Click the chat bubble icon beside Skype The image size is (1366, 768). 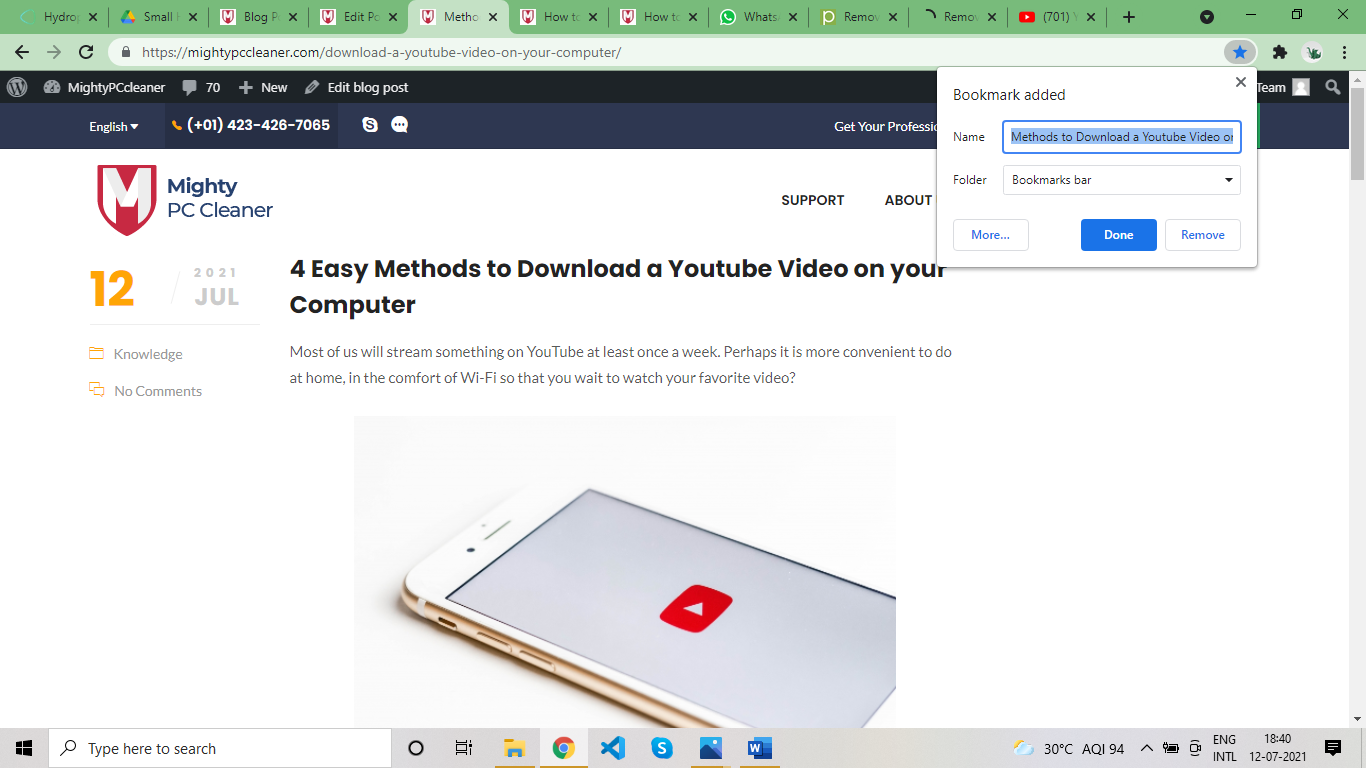click(x=400, y=125)
